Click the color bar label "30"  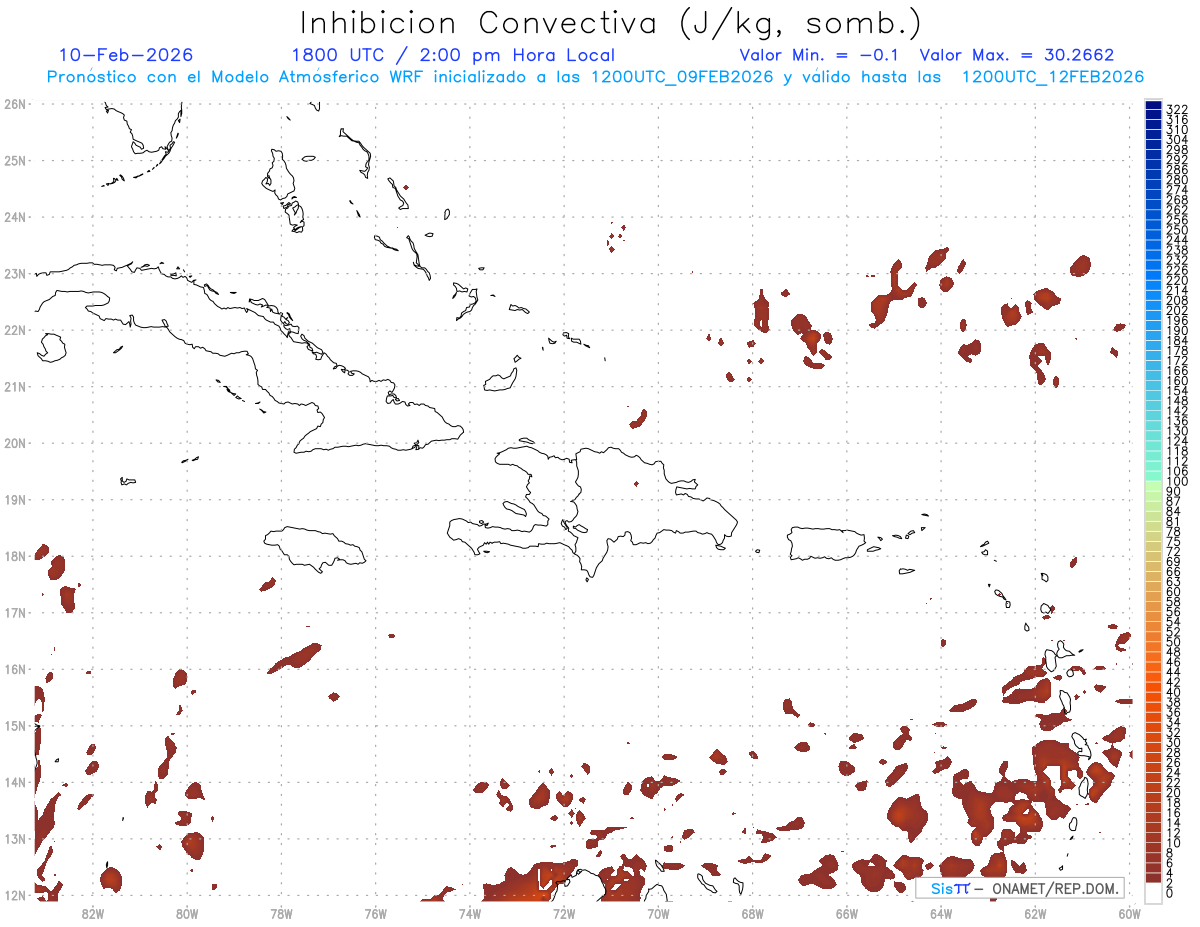click(x=1174, y=742)
